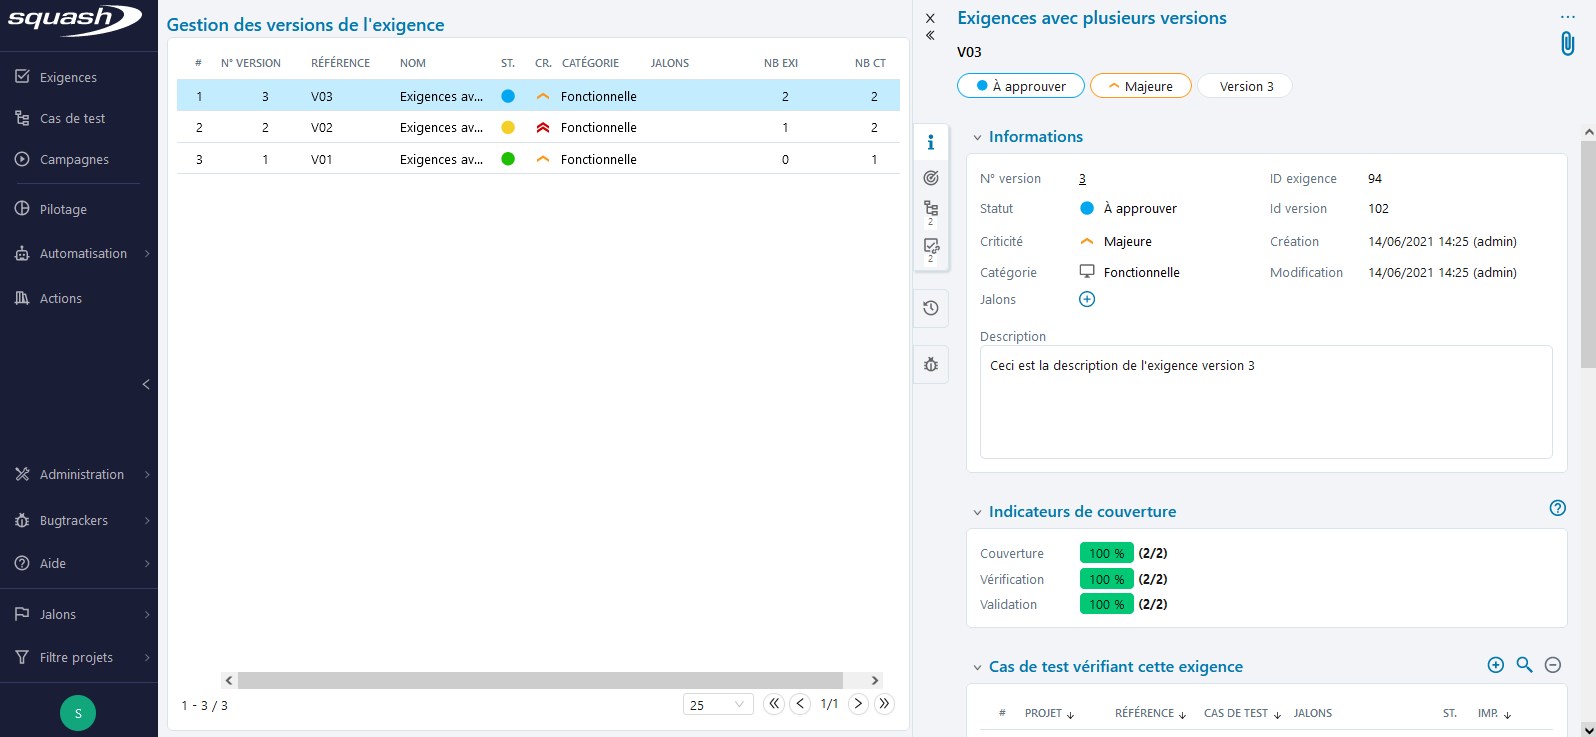Viewport: 1596px width, 737px height.
Task: Go to first page of versions
Action: click(774, 704)
